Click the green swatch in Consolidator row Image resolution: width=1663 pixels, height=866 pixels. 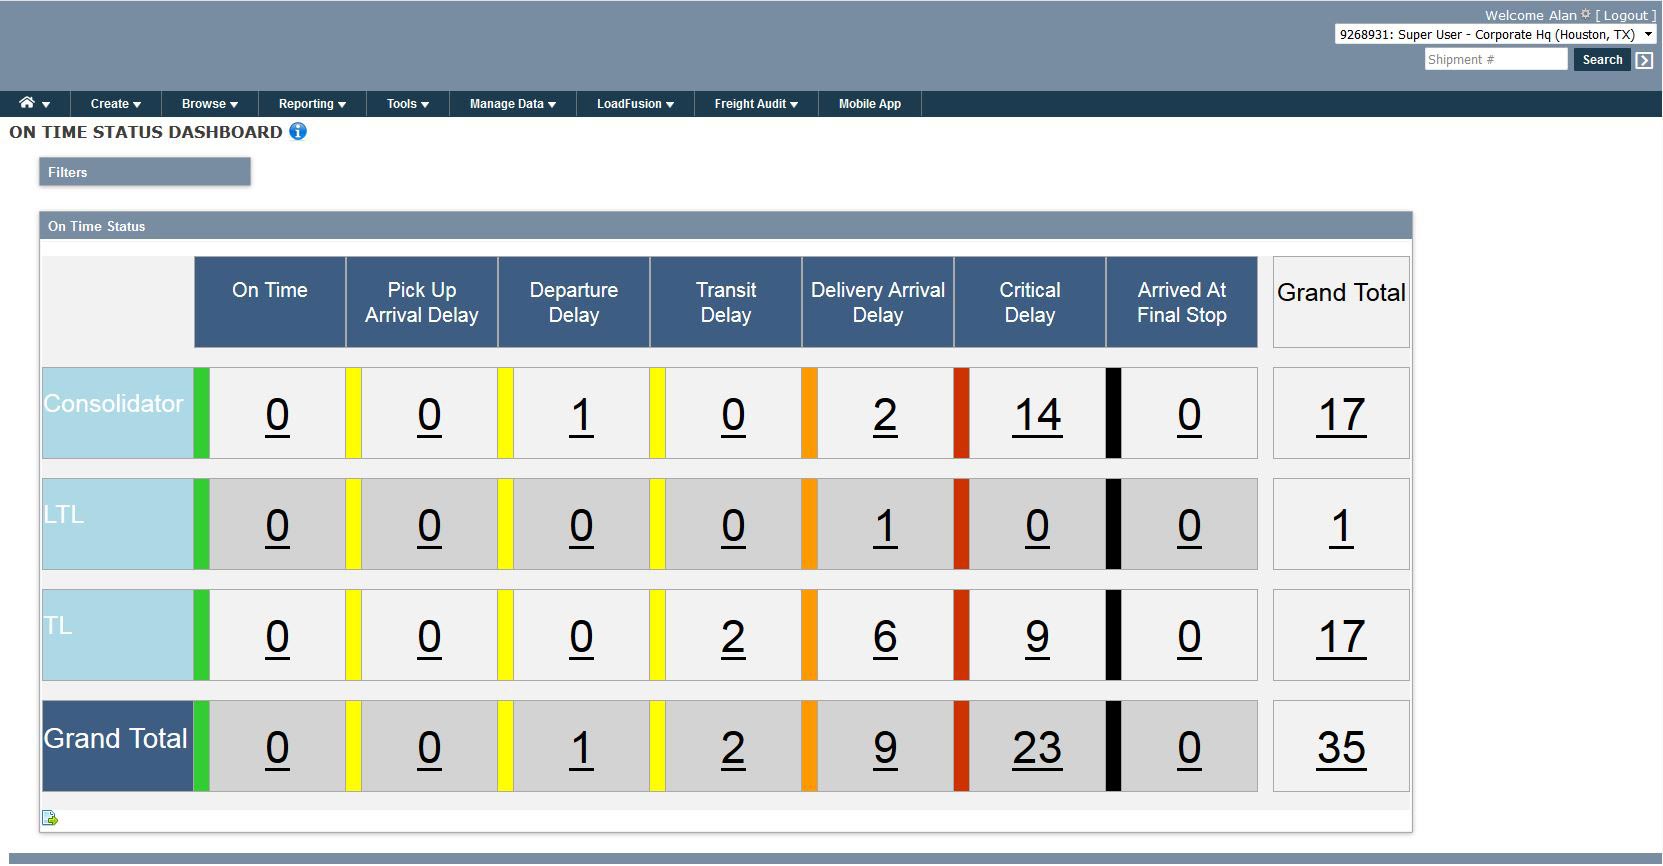tap(201, 413)
